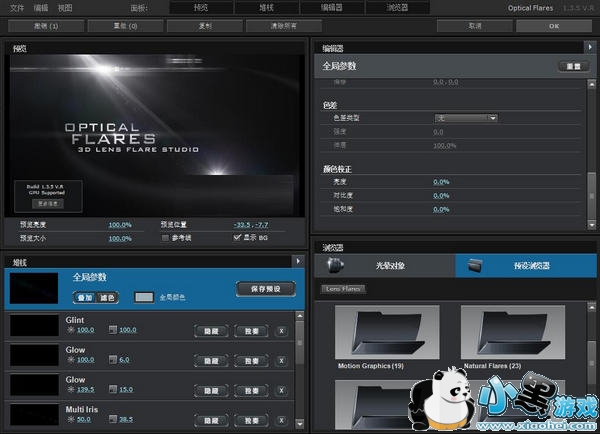Hide the Glow element with brightness 139.5

pyautogui.click(x=211, y=391)
